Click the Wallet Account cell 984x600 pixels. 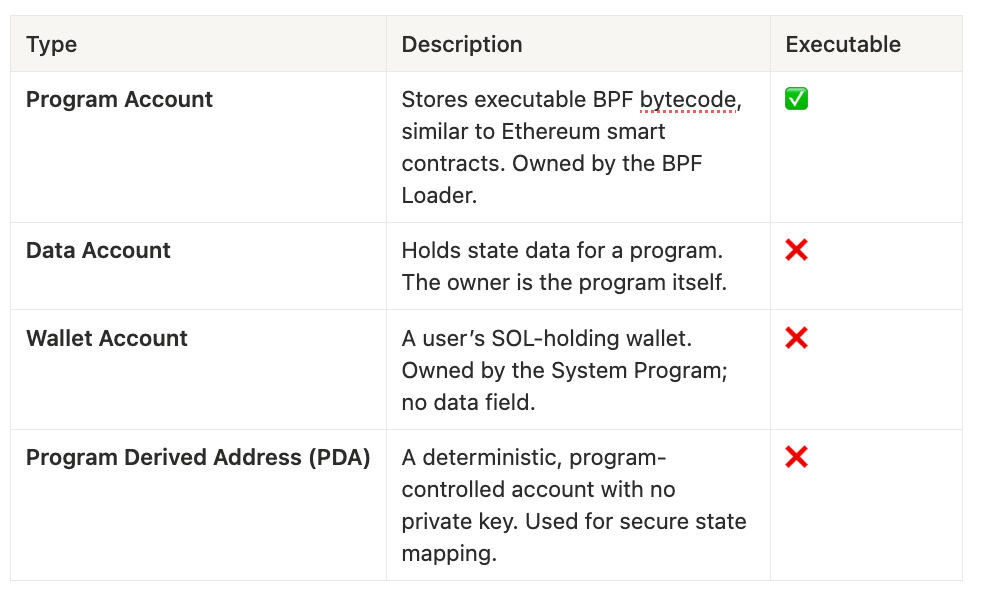click(x=107, y=338)
